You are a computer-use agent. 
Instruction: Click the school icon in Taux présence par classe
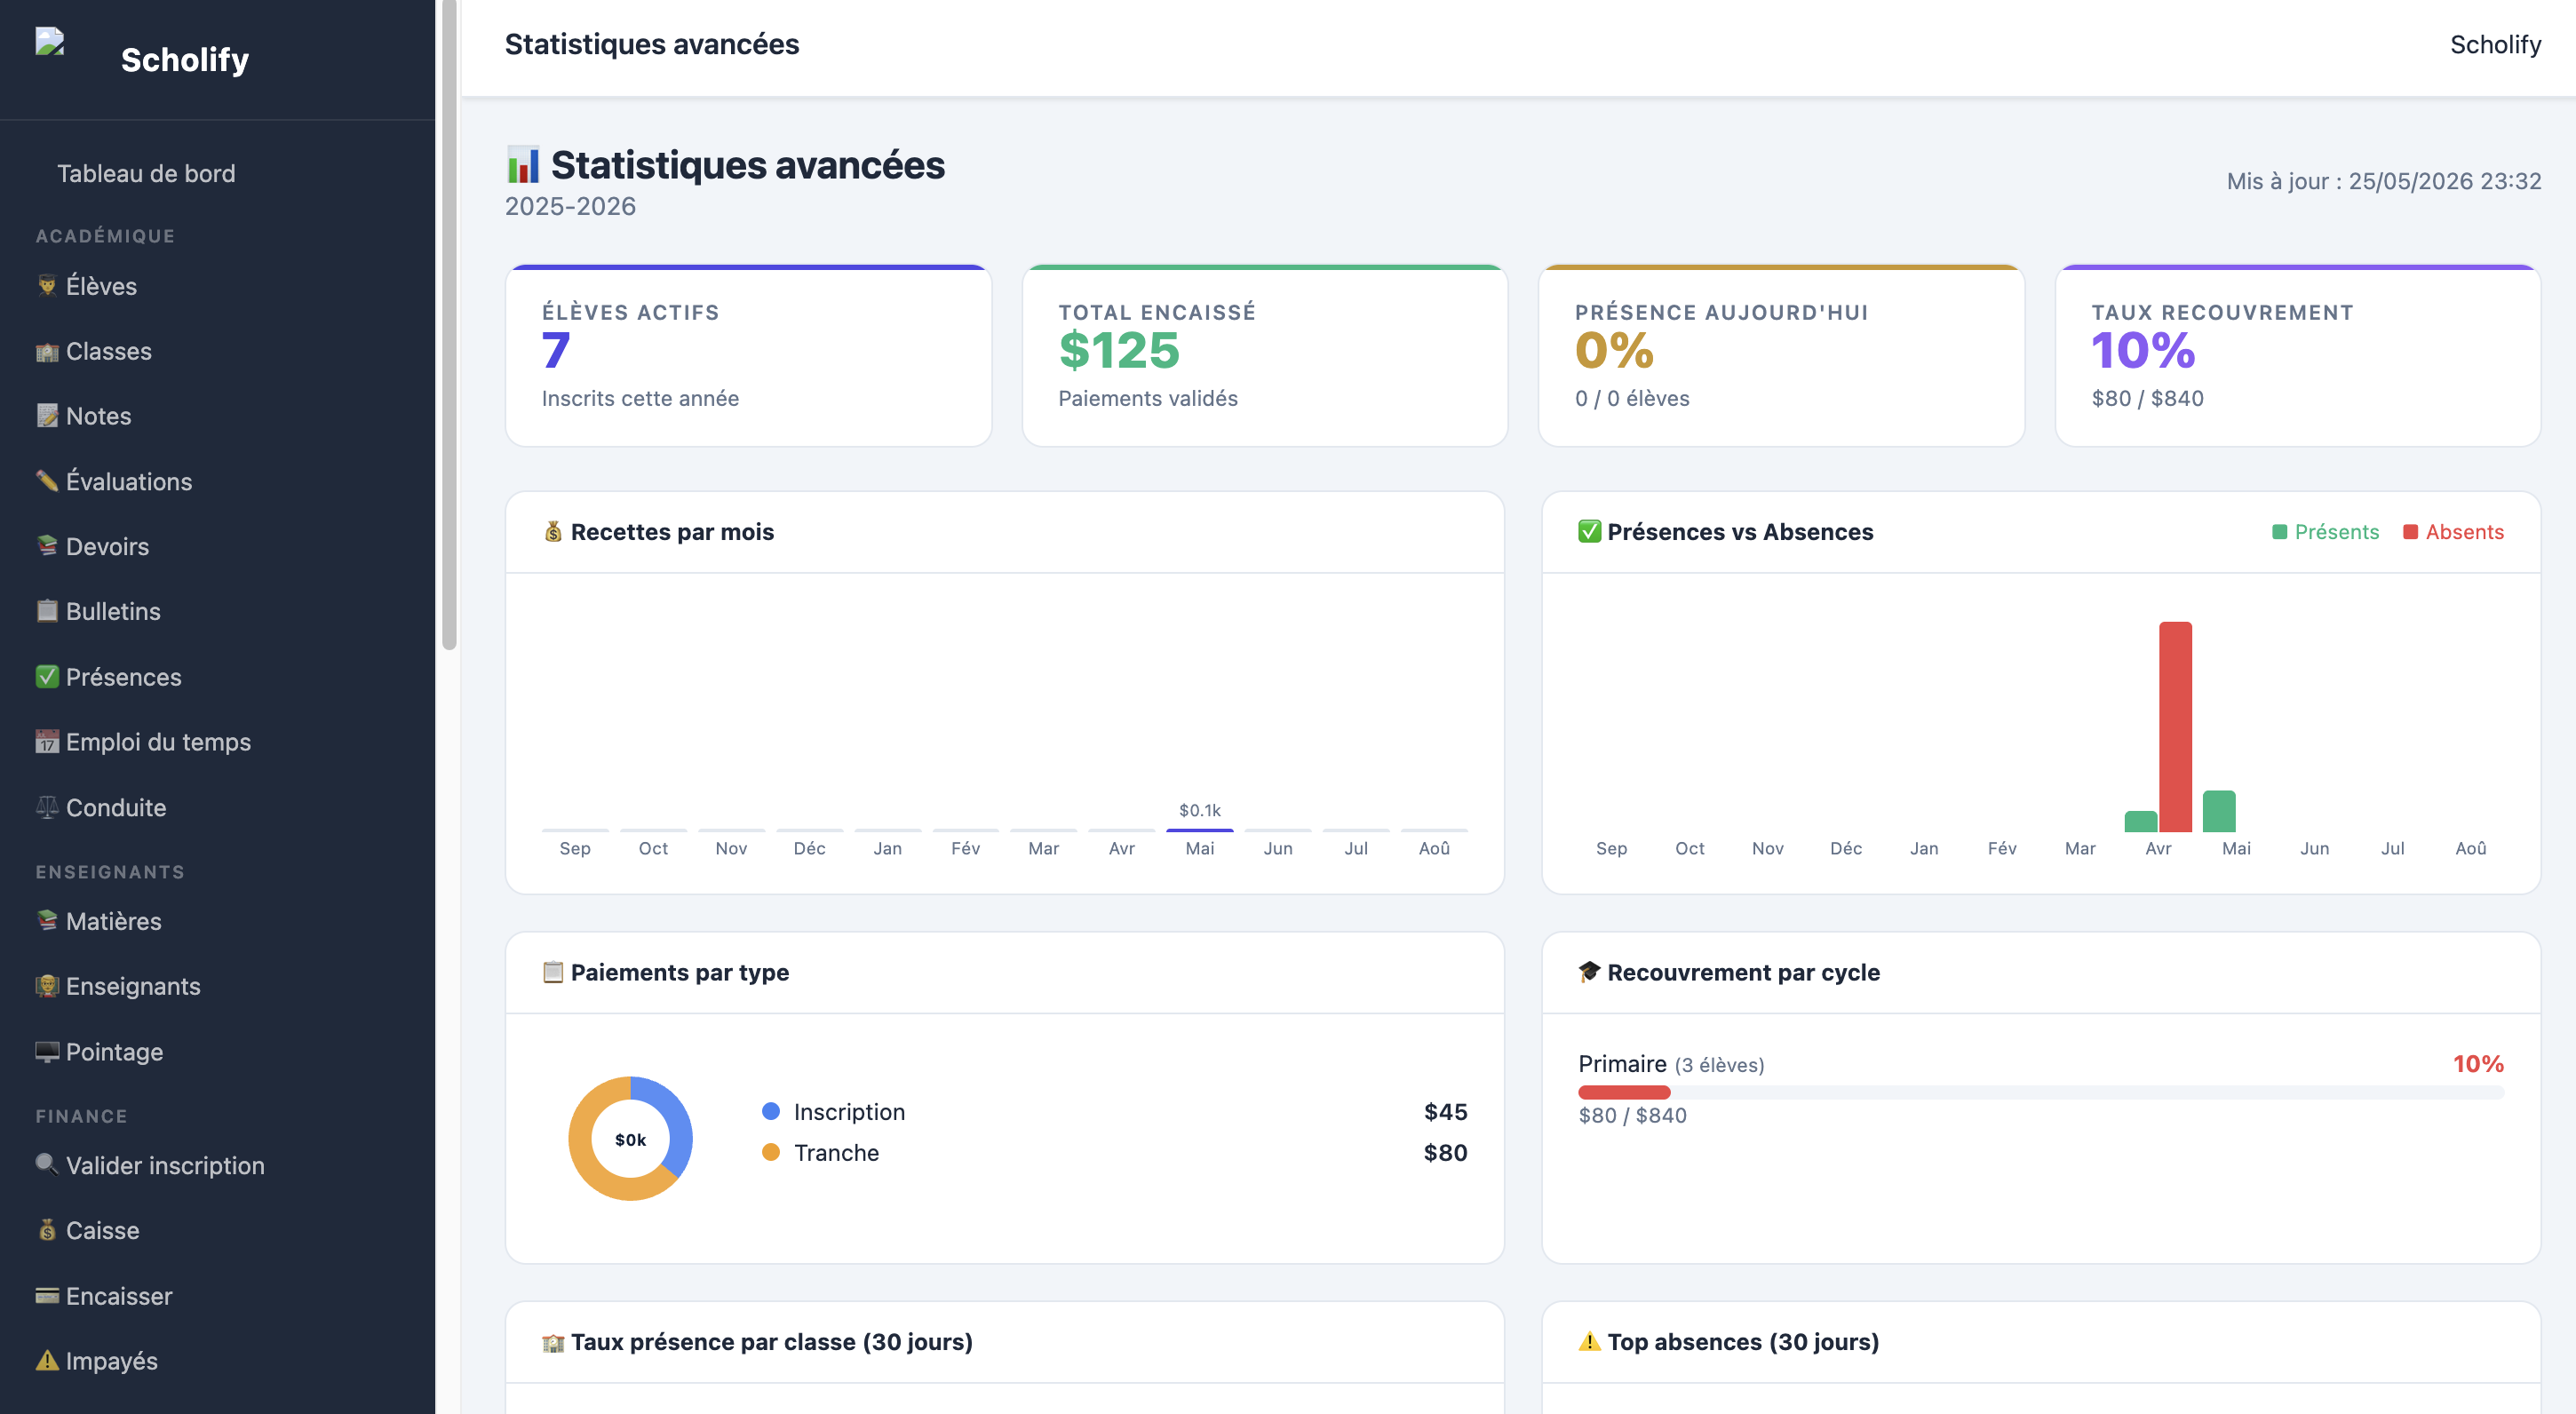[x=553, y=1342]
